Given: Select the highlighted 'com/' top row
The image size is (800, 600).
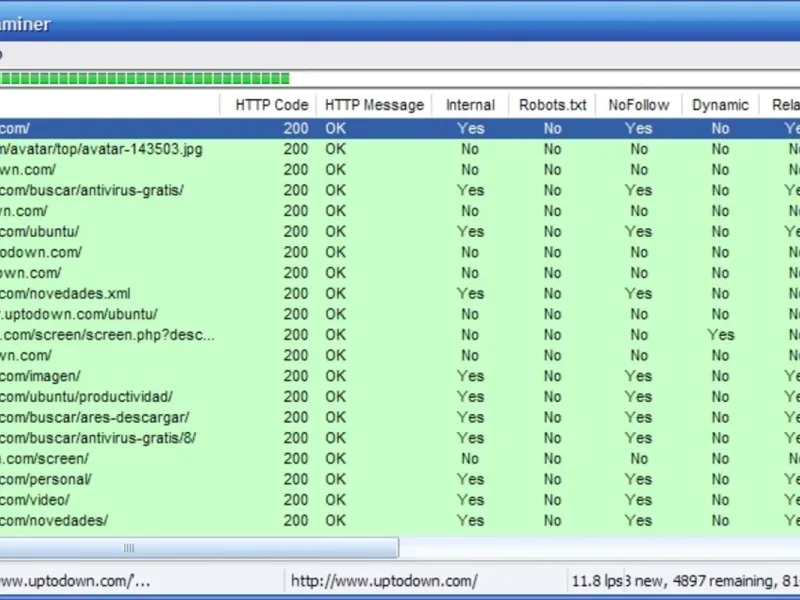Looking at the screenshot, I should point(400,129).
